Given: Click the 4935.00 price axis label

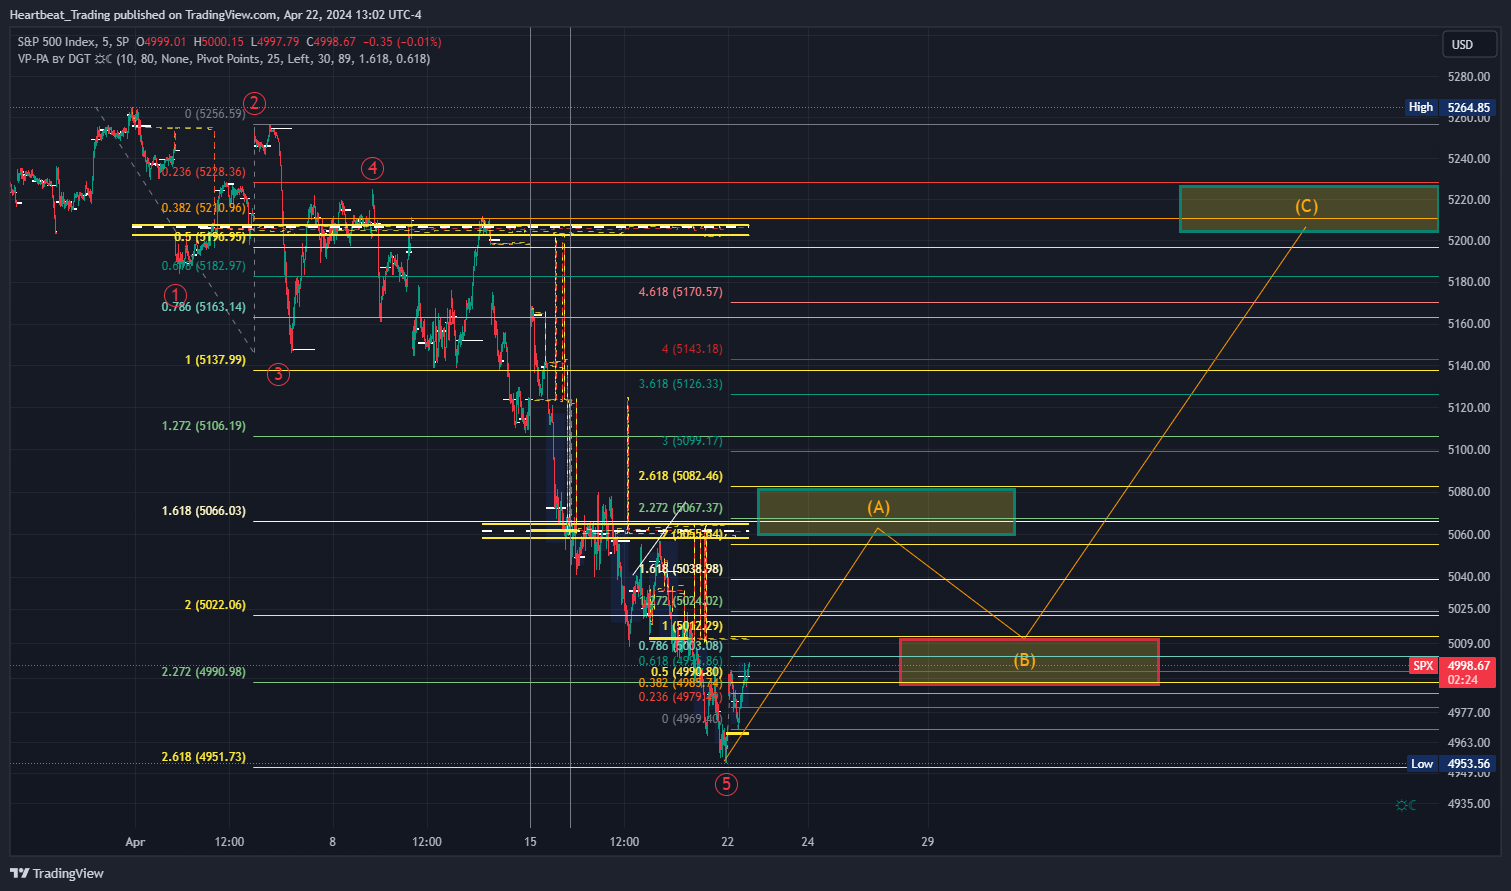Looking at the screenshot, I should pyautogui.click(x=1469, y=804).
